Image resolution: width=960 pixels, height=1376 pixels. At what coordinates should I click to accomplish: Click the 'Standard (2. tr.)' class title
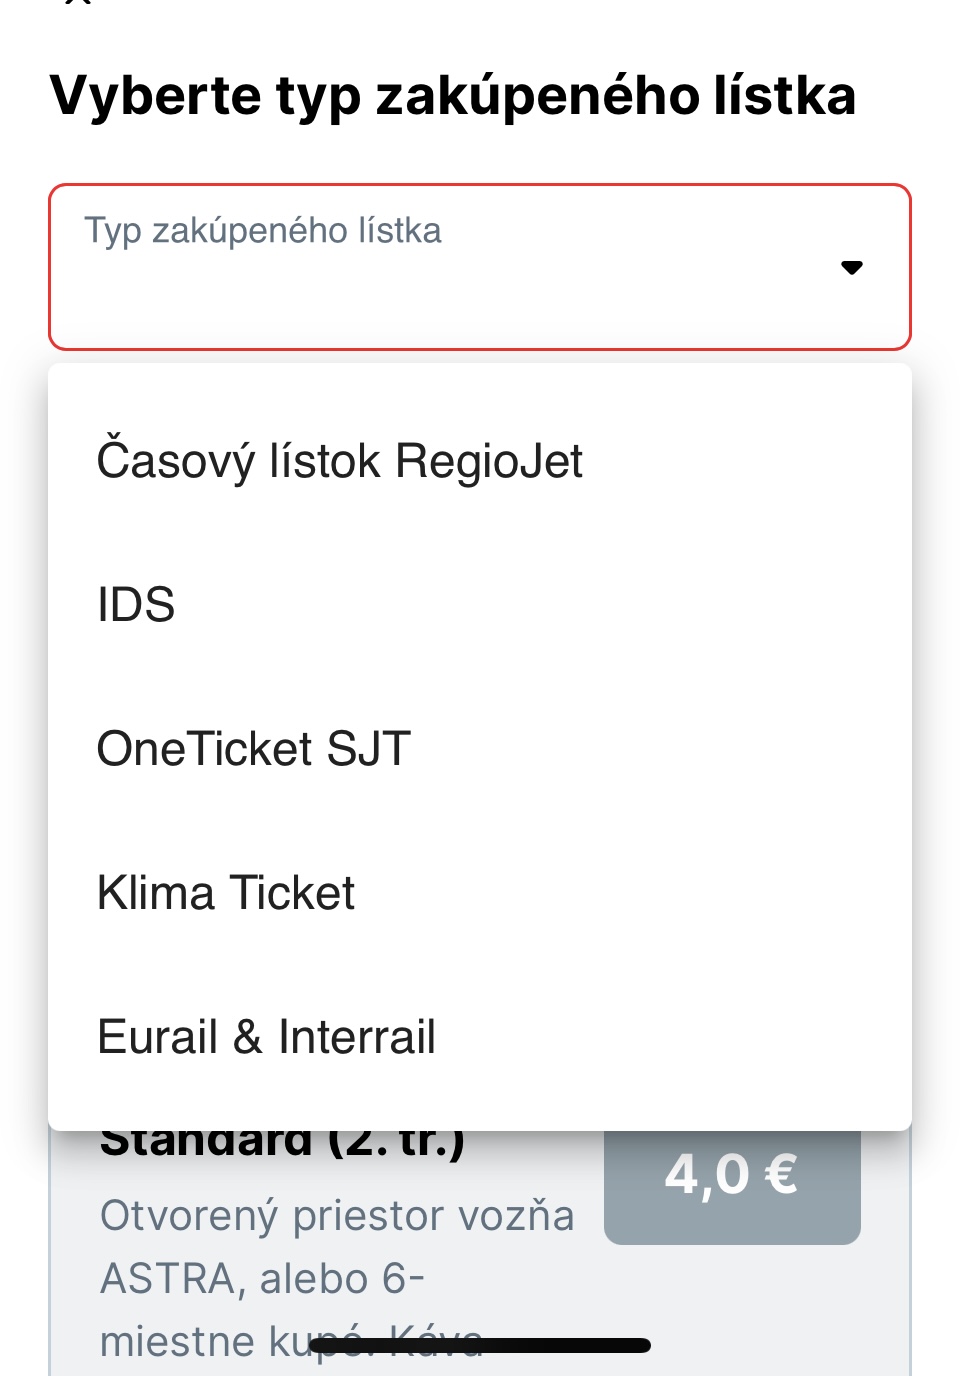pos(282,1143)
